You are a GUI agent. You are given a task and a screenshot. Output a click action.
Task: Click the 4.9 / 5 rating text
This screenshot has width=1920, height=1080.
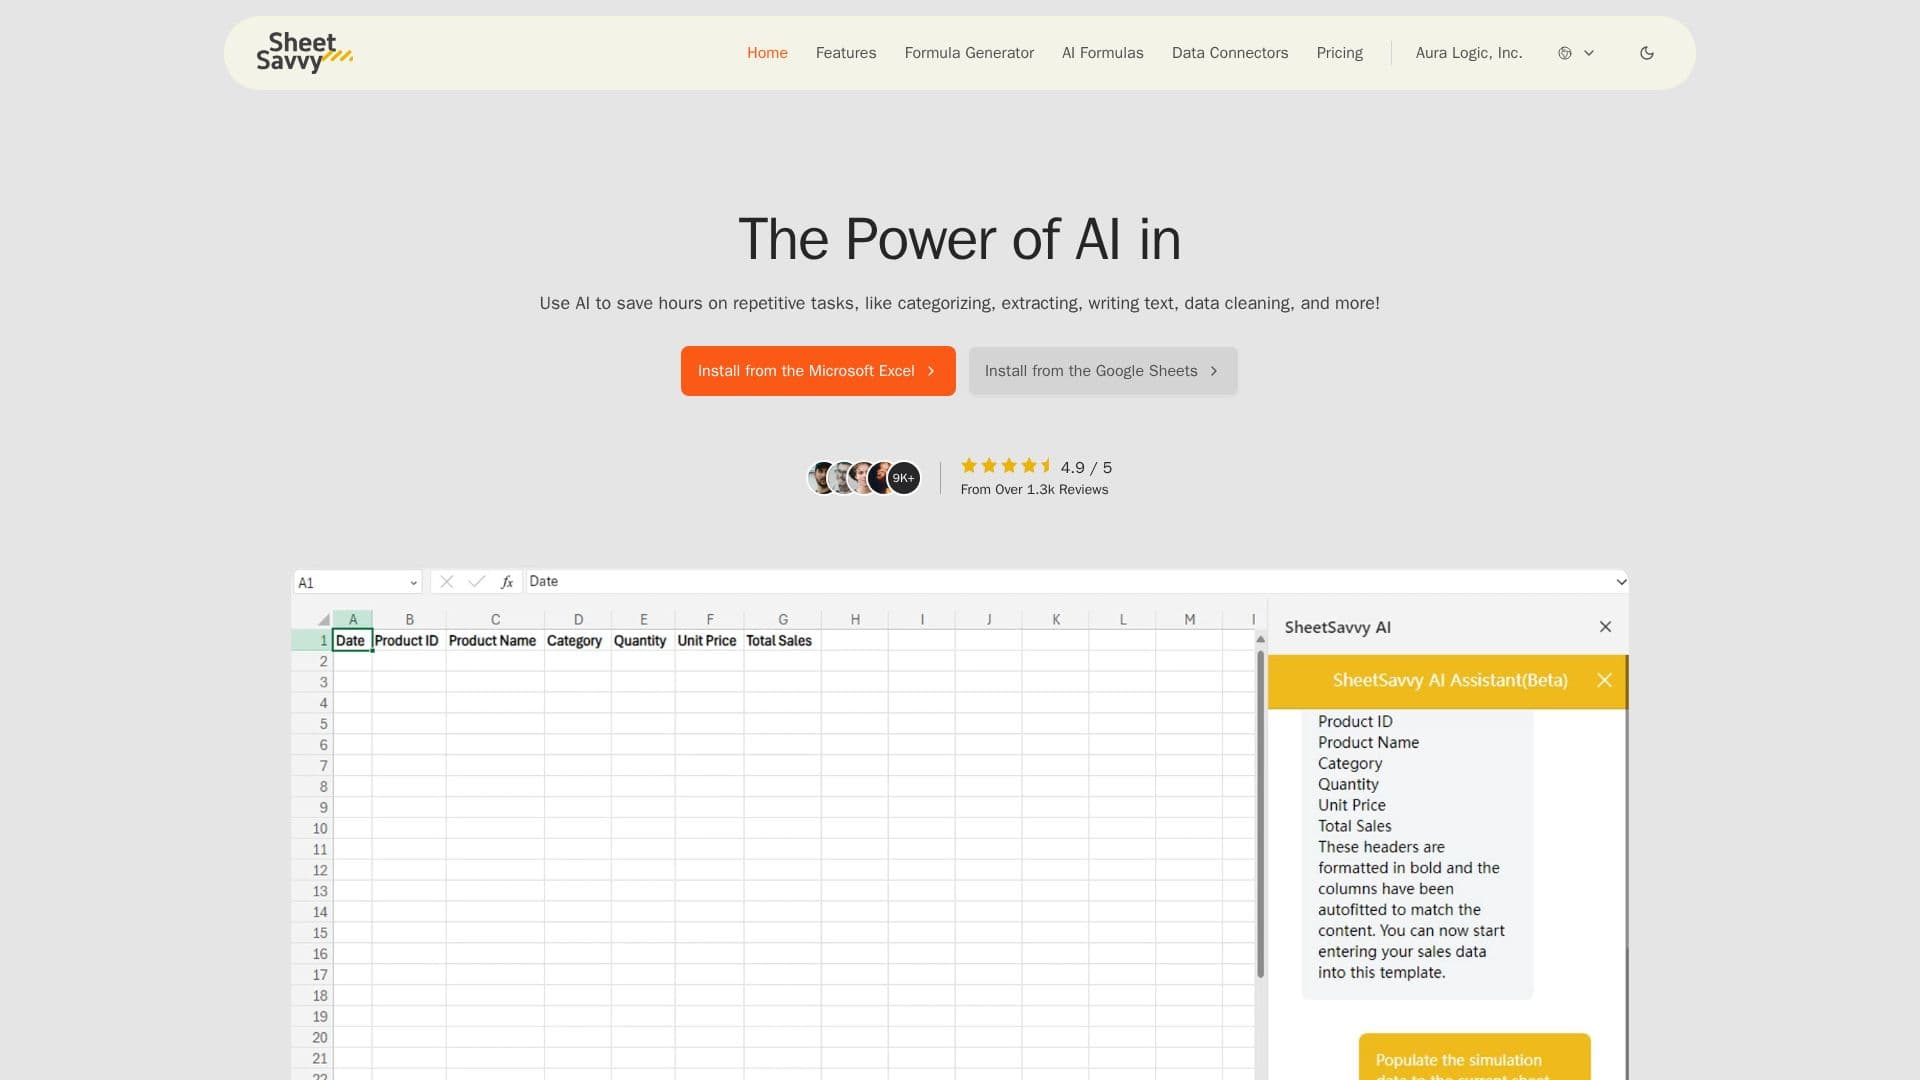1086,468
